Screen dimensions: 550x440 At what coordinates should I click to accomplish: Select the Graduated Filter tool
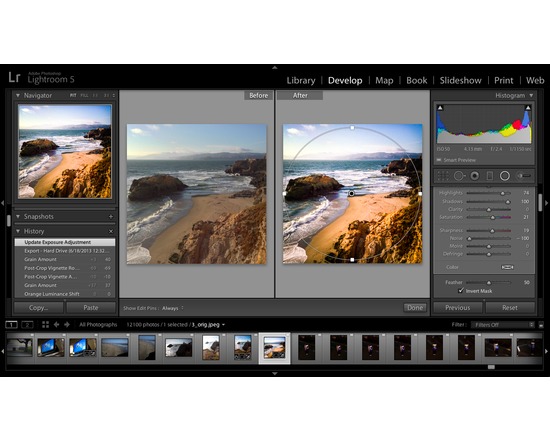coord(490,176)
